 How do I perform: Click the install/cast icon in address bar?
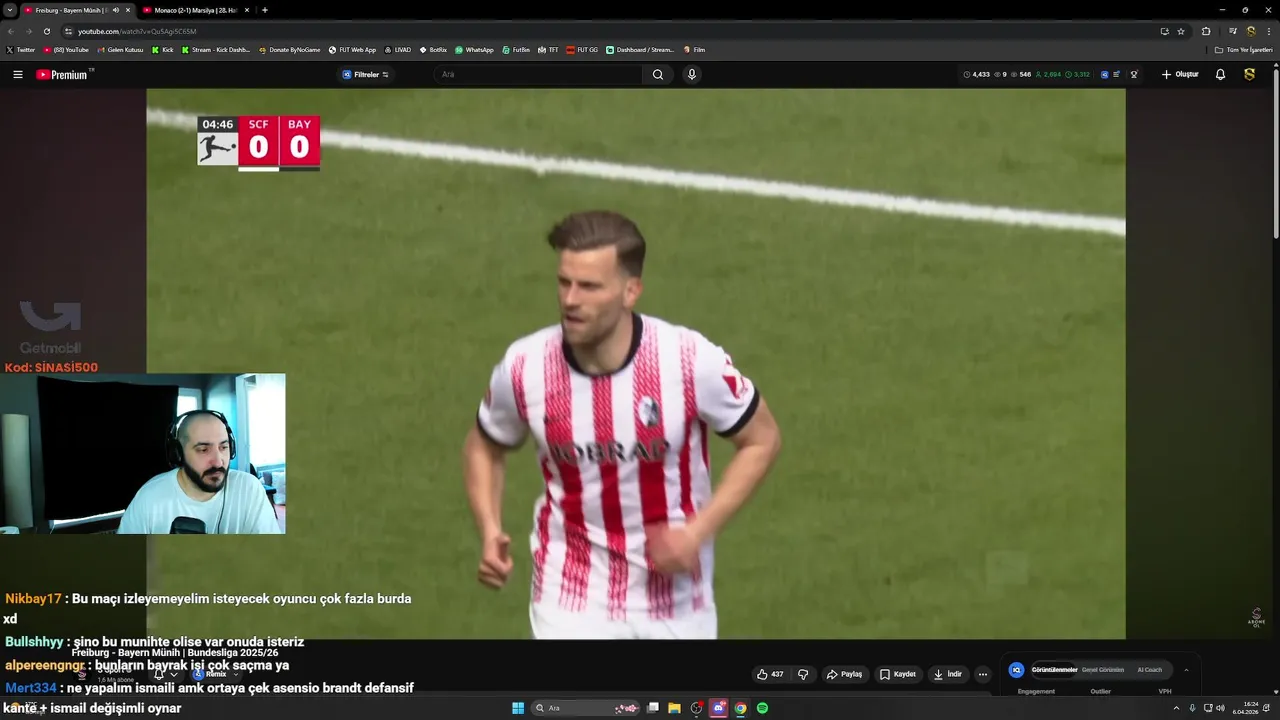point(1164,31)
